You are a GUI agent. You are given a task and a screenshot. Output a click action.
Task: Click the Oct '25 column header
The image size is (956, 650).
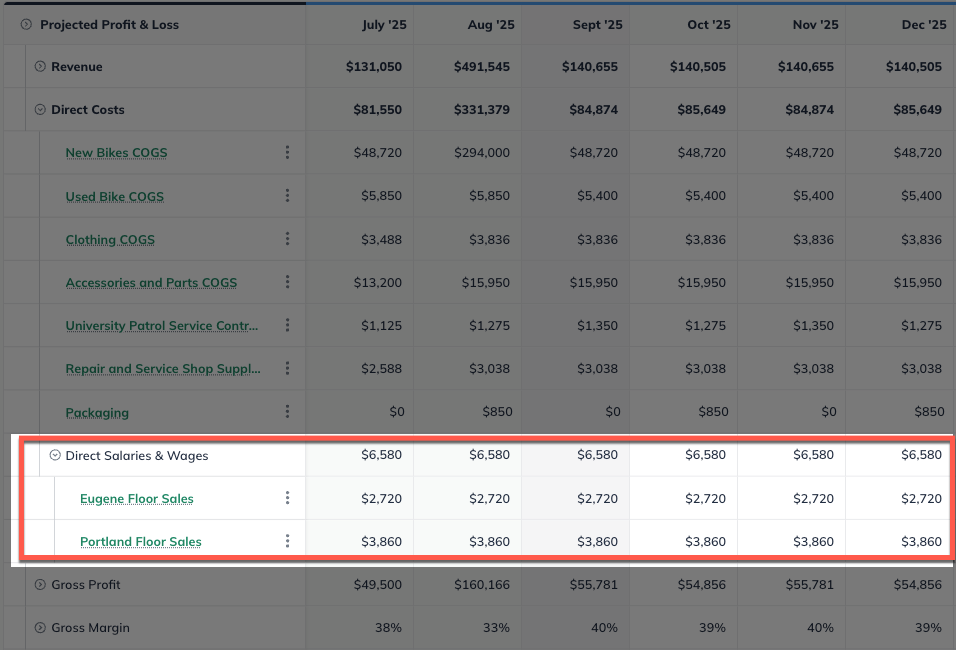coord(709,24)
